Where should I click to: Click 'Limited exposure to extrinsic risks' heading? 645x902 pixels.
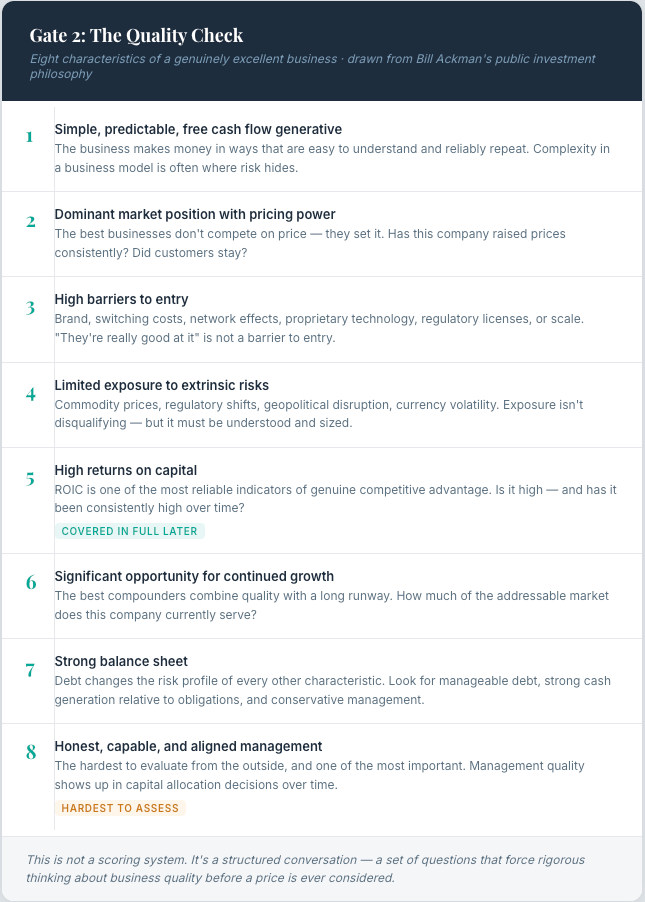pyautogui.click(x=162, y=385)
